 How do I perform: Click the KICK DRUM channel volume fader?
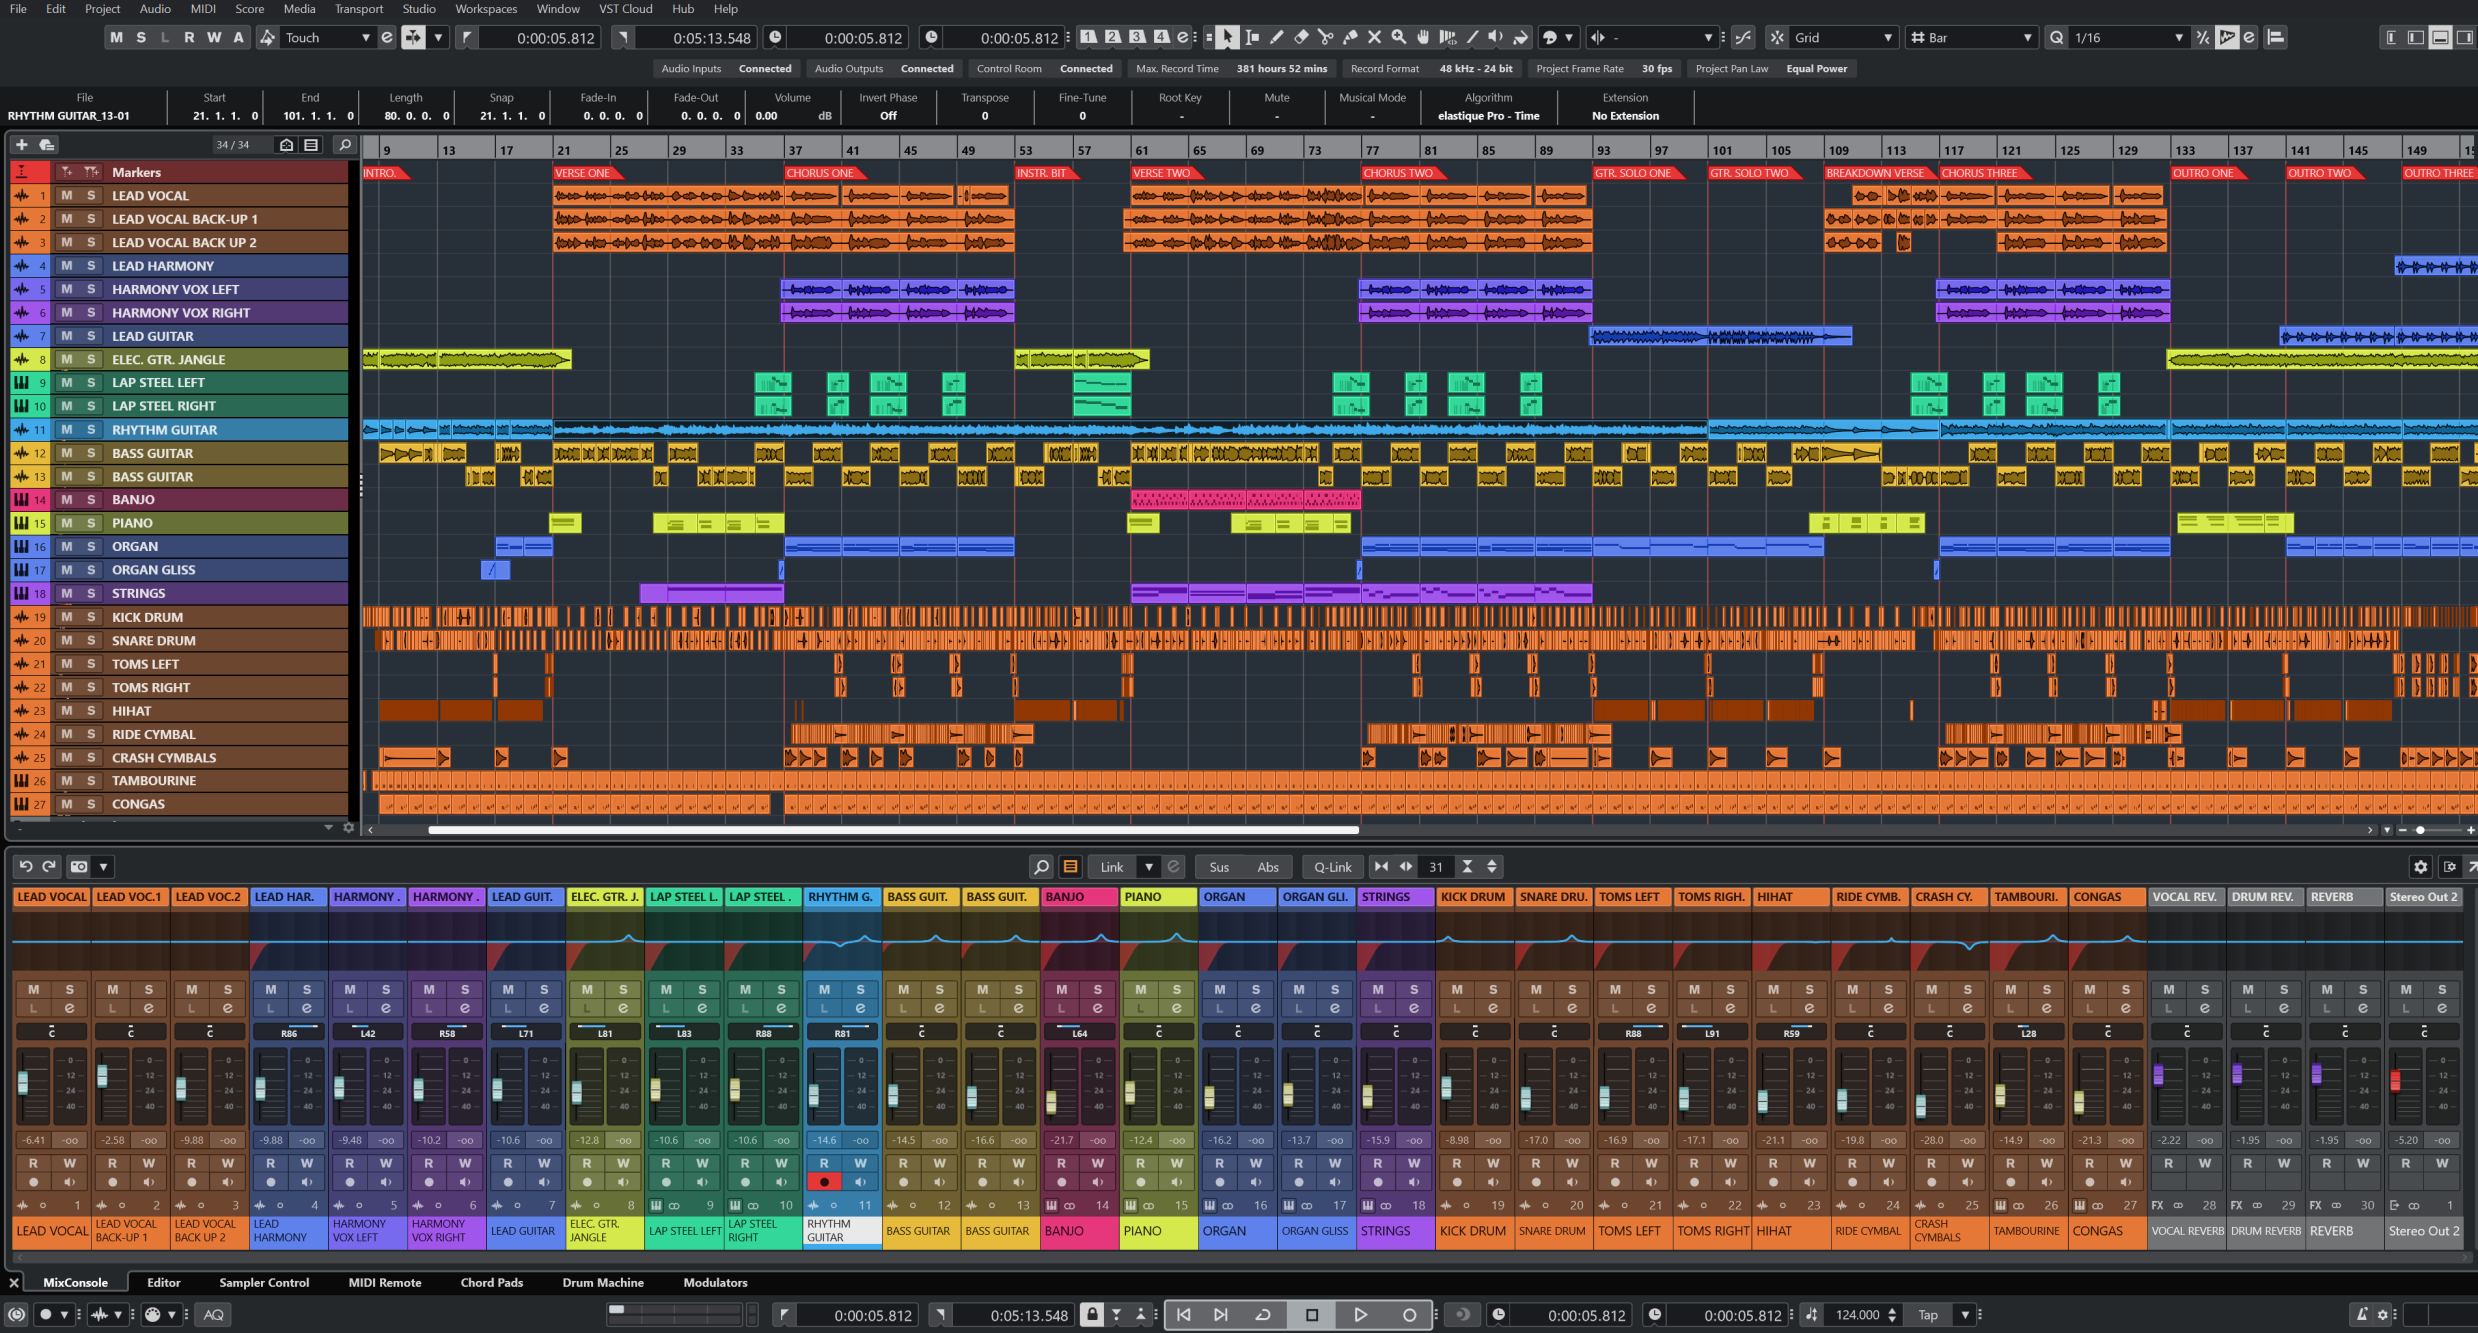click(x=1446, y=1088)
